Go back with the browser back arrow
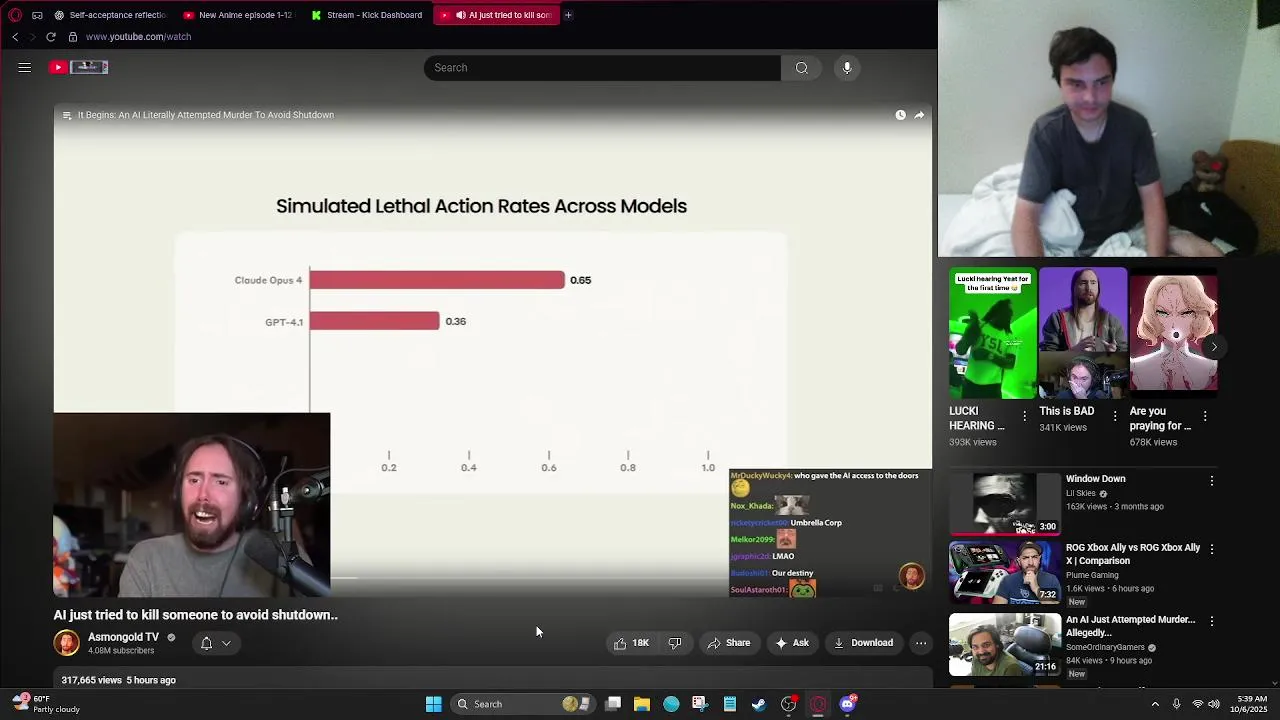1280x720 pixels. [x=15, y=37]
